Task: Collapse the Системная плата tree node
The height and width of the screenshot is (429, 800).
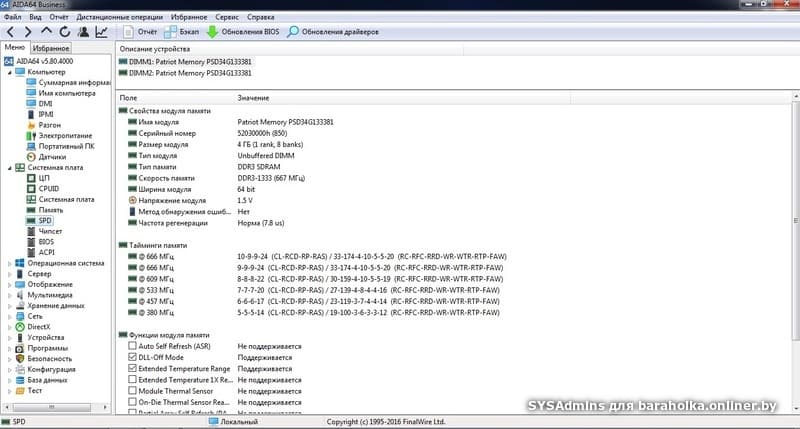Action: click(x=10, y=168)
